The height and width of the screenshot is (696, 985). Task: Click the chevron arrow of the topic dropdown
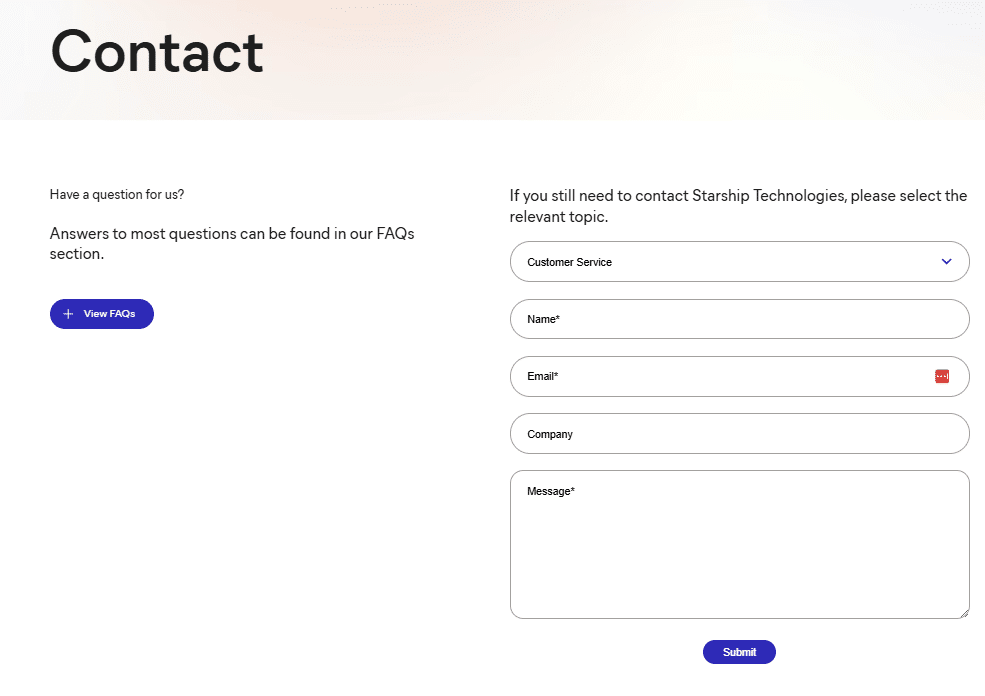coord(946,262)
